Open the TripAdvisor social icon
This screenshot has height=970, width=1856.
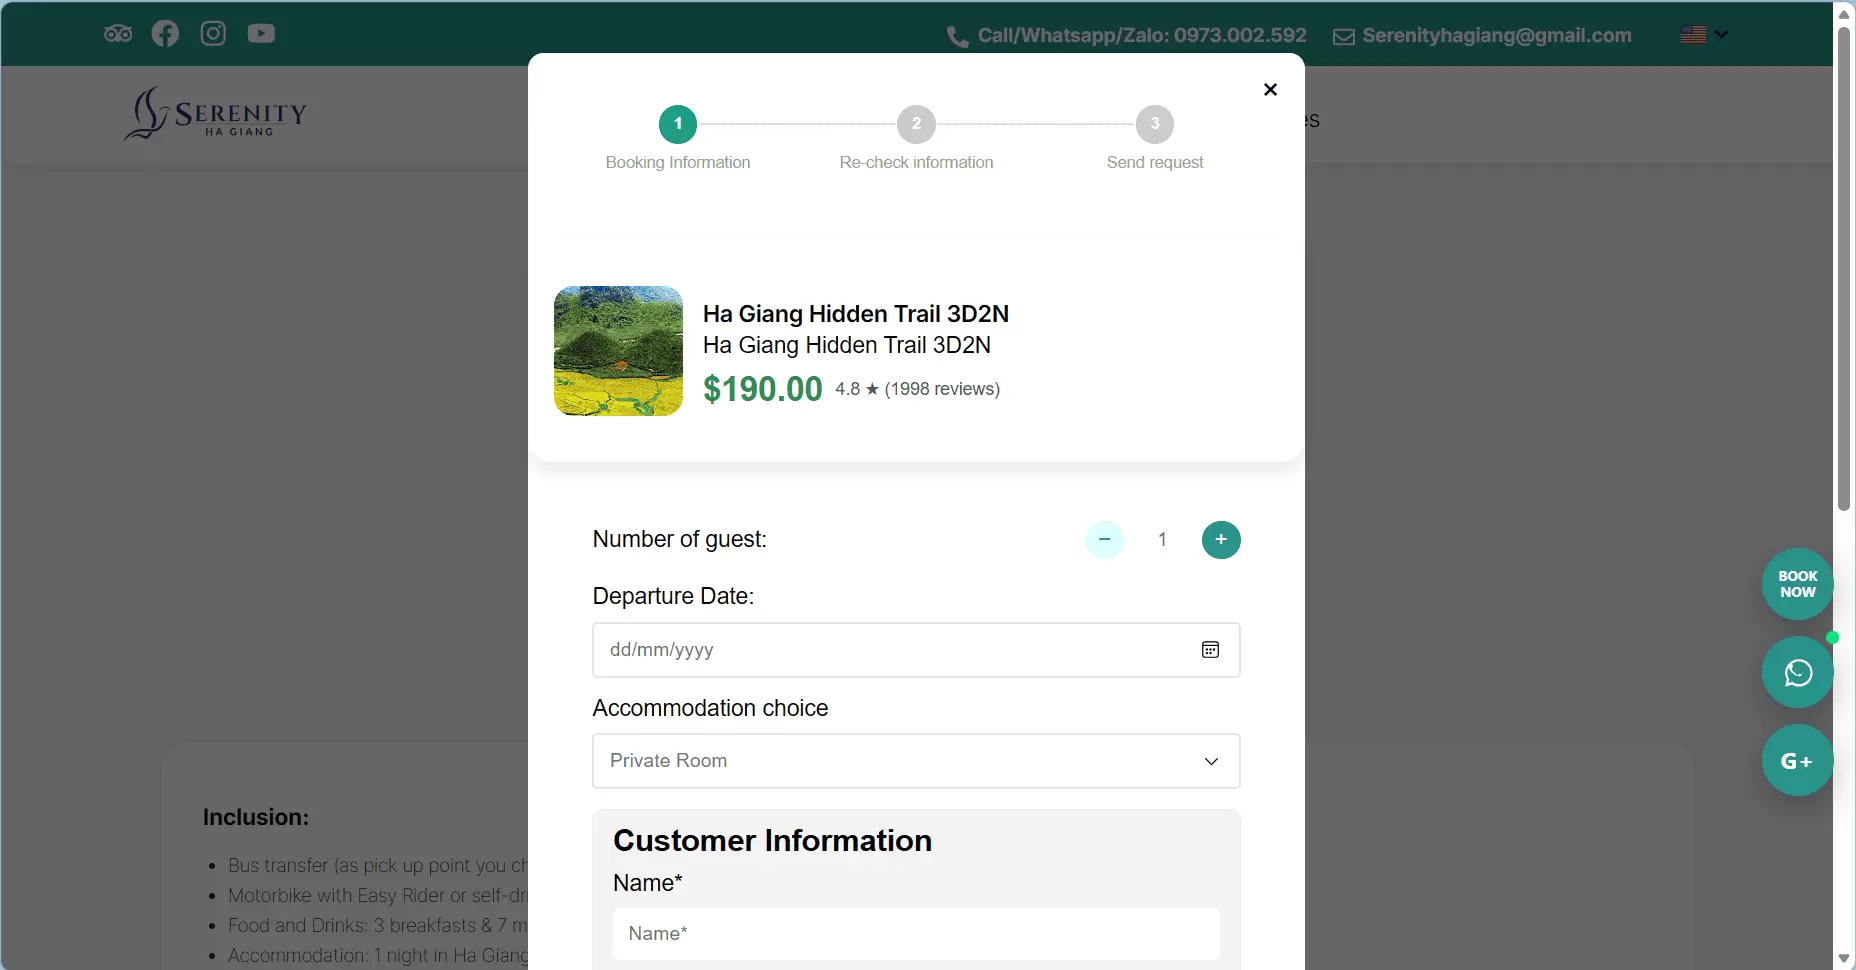(x=118, y=34)
